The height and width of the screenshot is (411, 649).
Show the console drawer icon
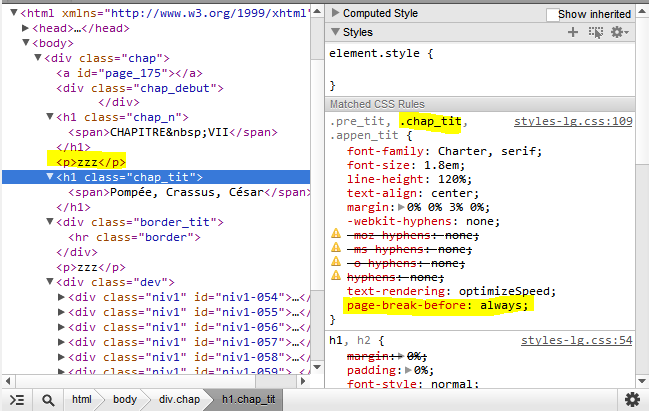17,400
